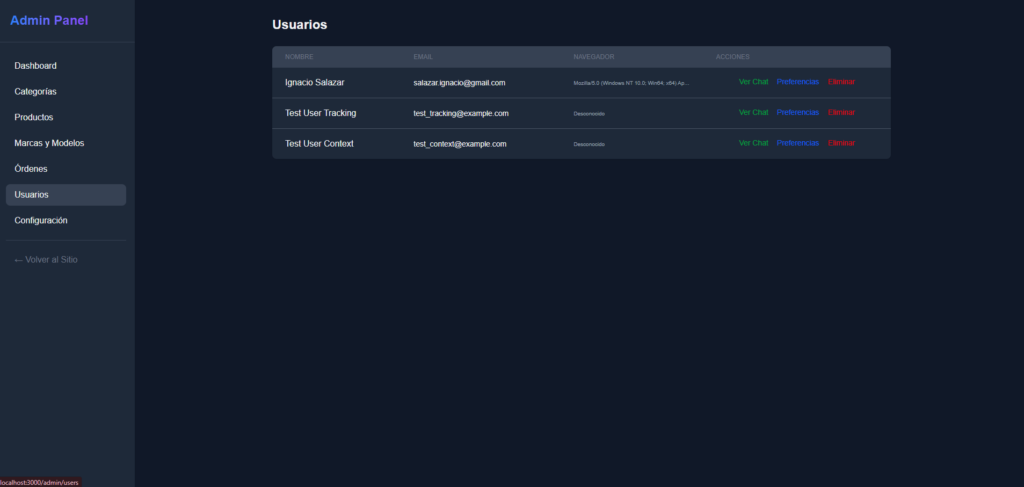This screenshot has height=487, width=1024.
Task: Click the Volver al Sitio link
Action: (46, 260)
